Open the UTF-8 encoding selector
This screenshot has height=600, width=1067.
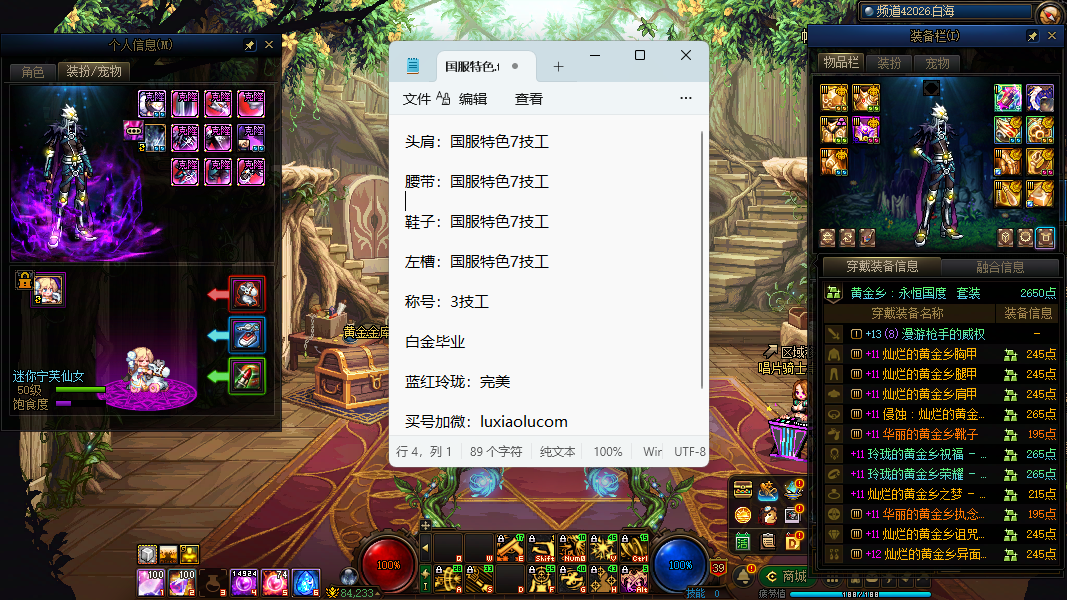tap(690, 451)
